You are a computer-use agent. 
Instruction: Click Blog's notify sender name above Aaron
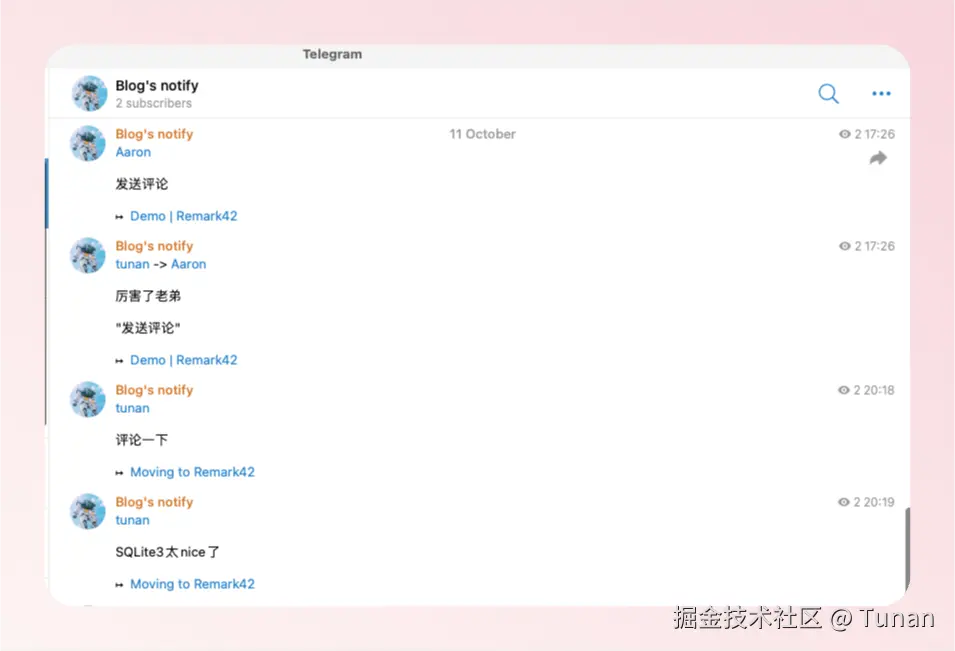[154, 134]
